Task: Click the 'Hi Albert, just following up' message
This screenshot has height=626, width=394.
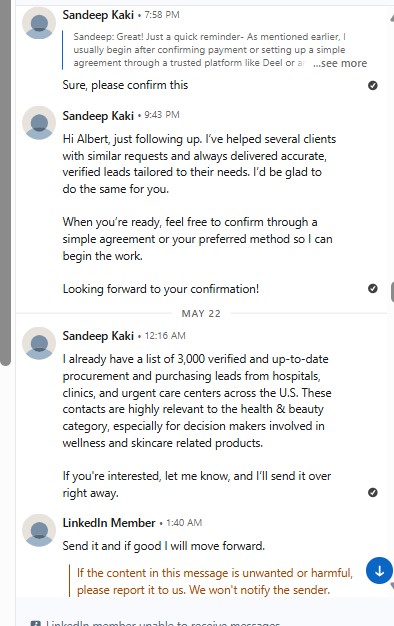Action: coord(199,214)
